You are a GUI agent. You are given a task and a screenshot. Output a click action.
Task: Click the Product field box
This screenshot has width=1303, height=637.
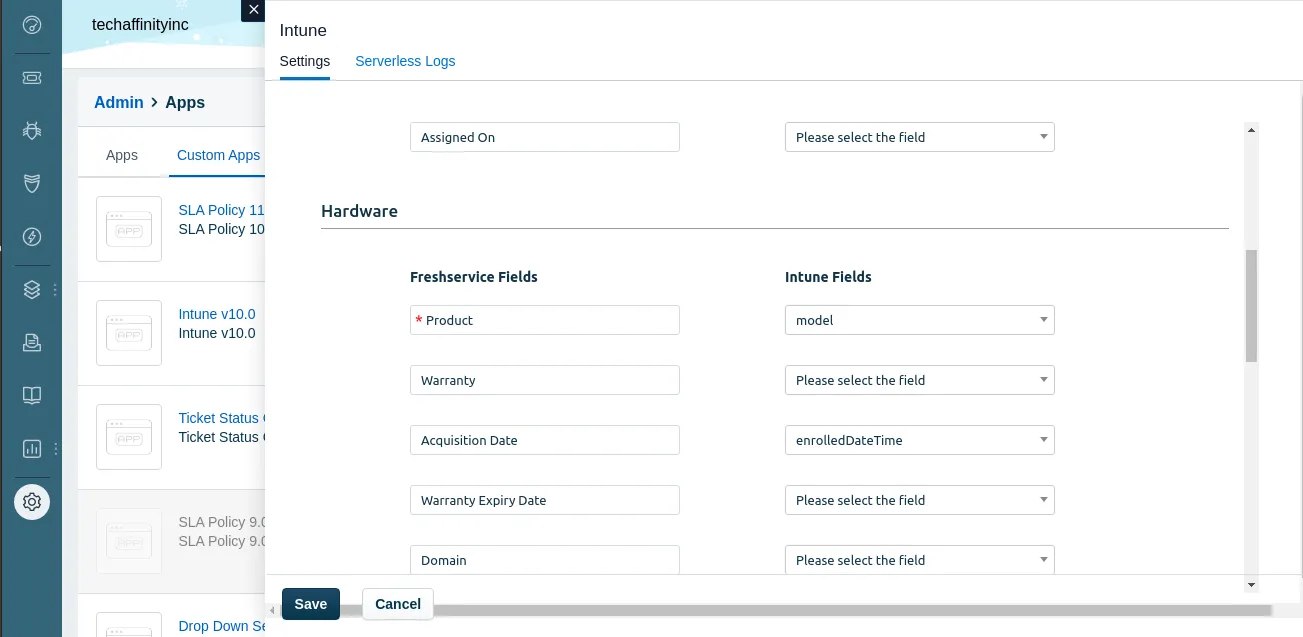pos(545,320)
